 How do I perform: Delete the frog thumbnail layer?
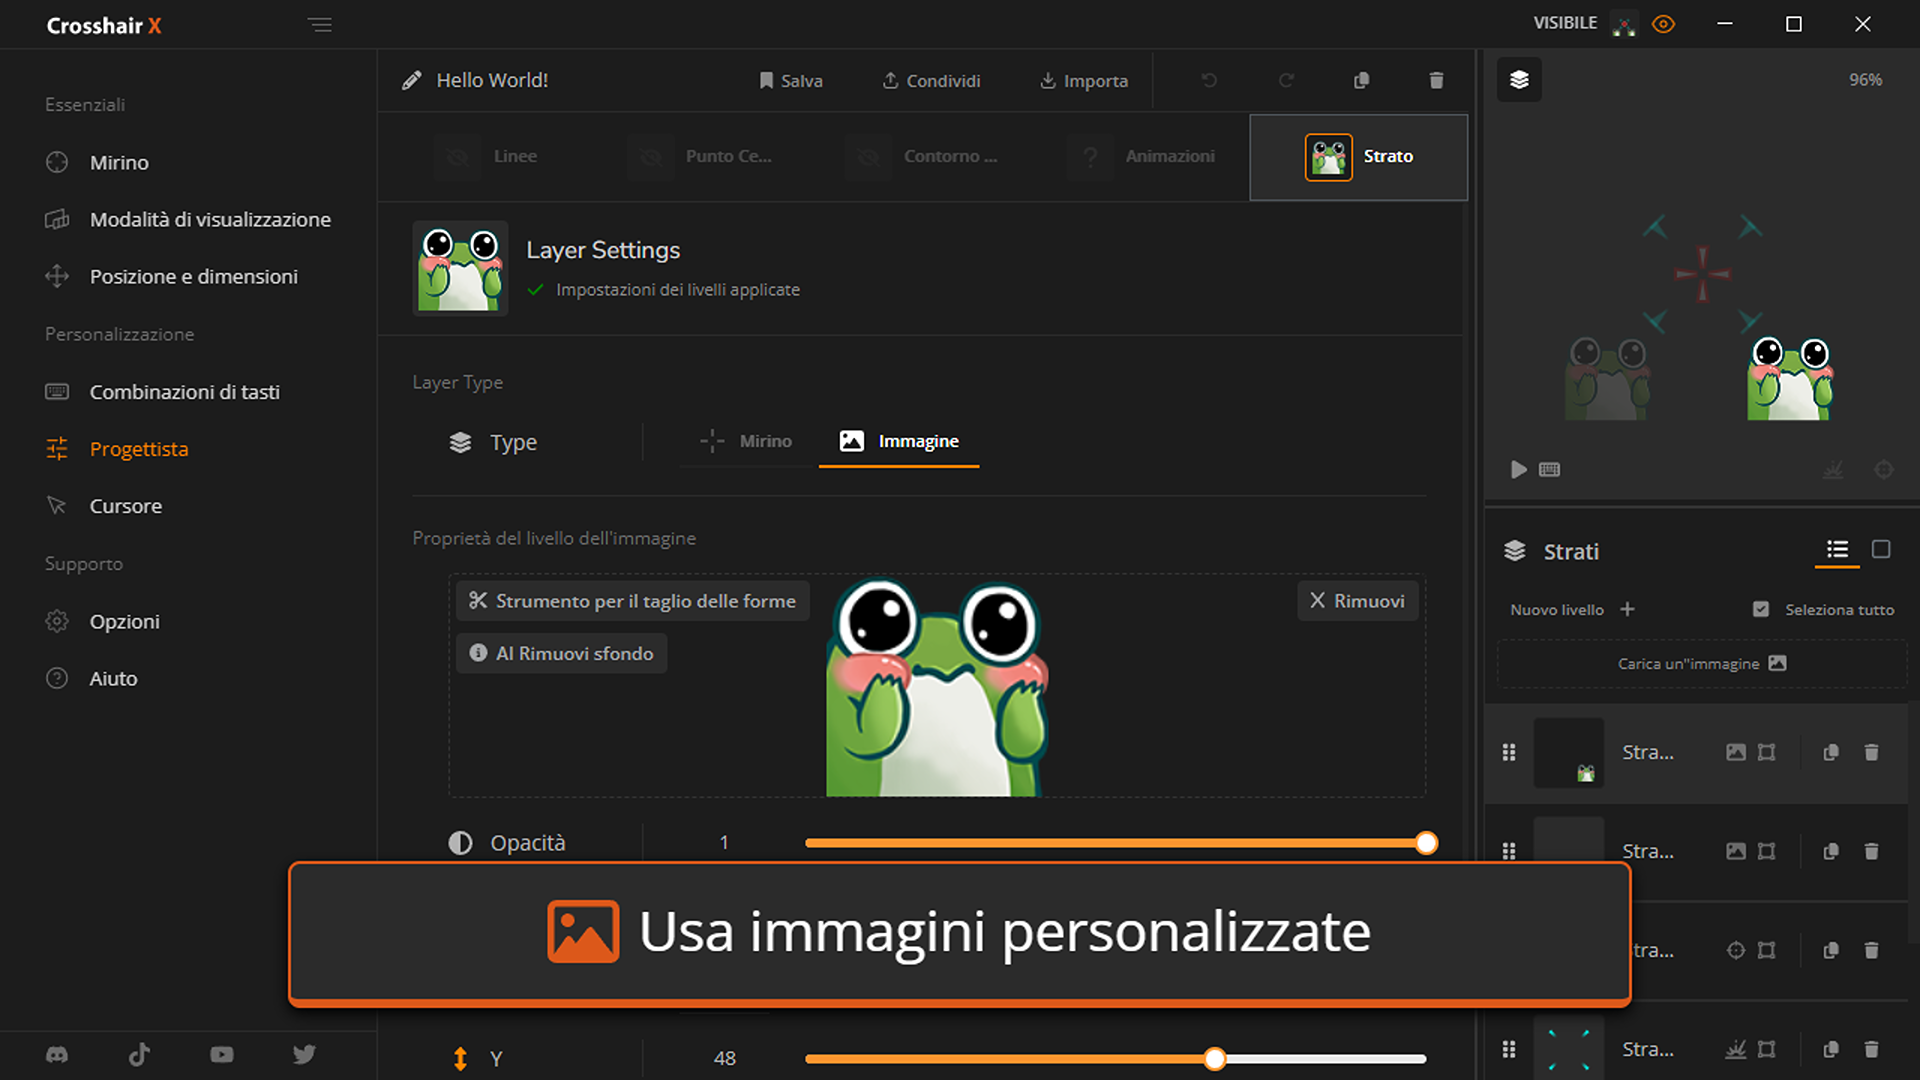point(1871,752)
